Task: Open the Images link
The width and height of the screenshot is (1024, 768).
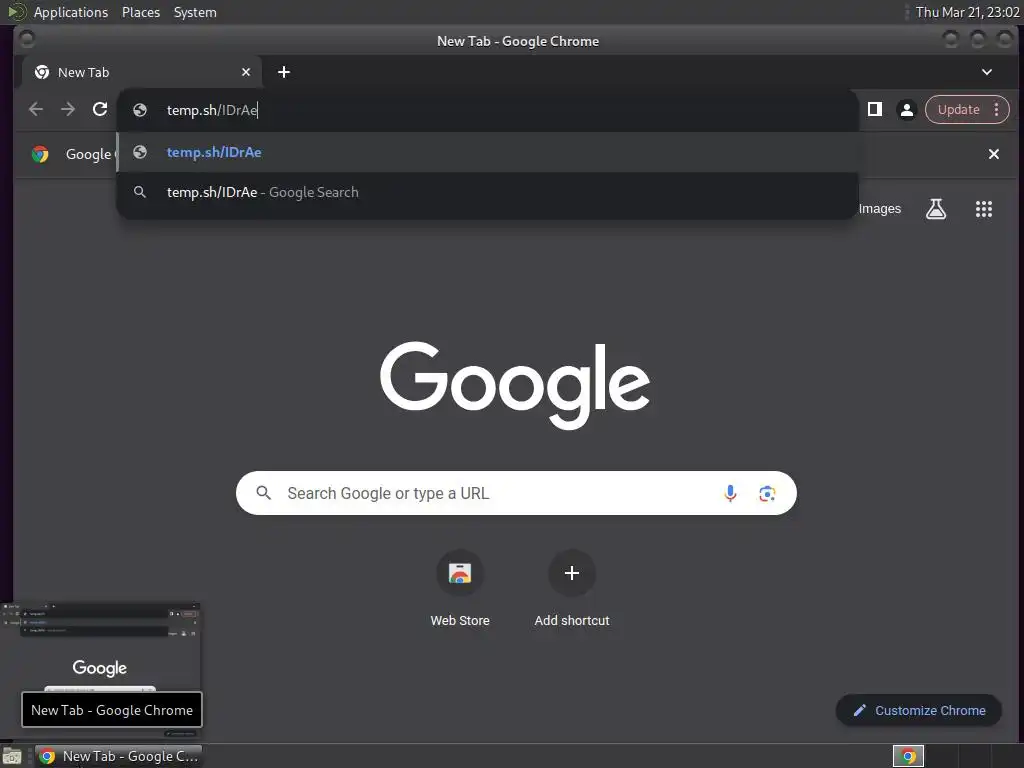Action: click(x=880, y=209)
